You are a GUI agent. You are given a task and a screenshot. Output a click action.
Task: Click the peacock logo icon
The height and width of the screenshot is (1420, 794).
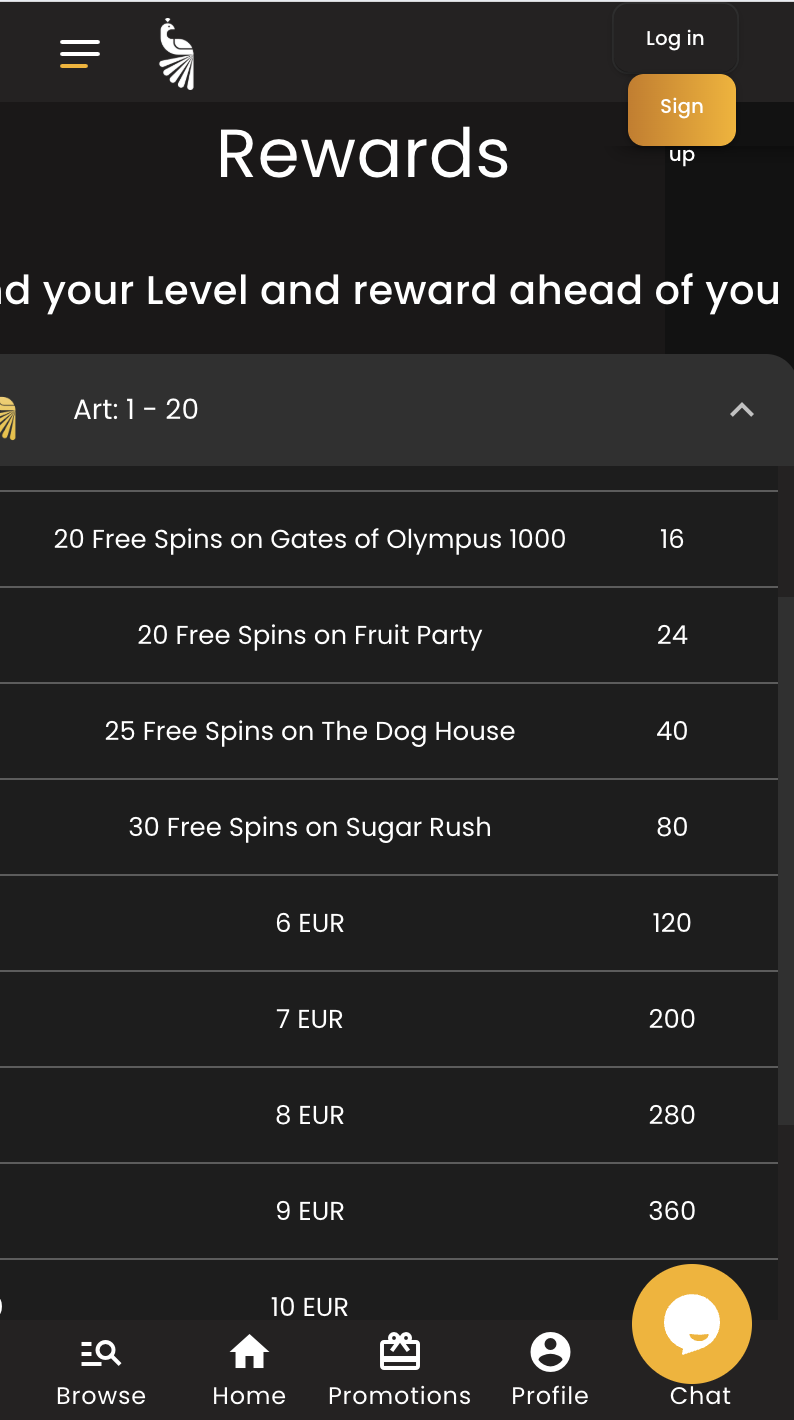click(x=177, y=54)
